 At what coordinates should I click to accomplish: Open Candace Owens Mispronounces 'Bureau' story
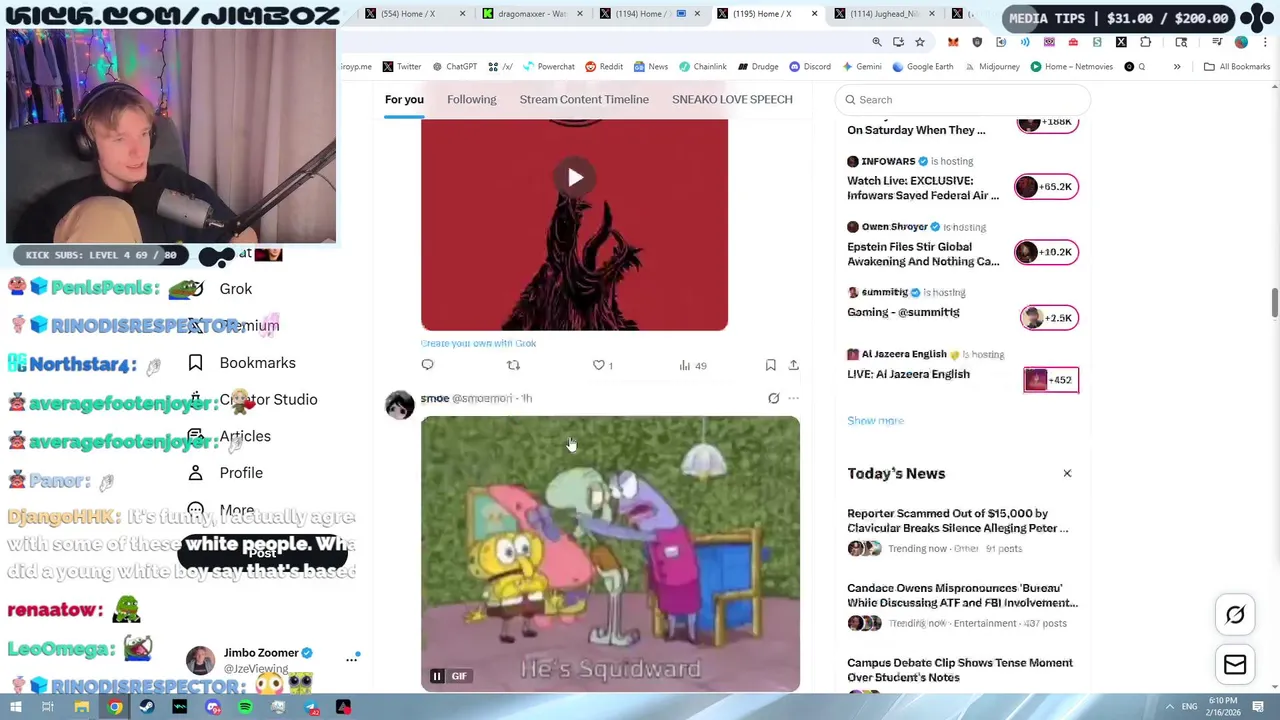[x=962, y=606]
